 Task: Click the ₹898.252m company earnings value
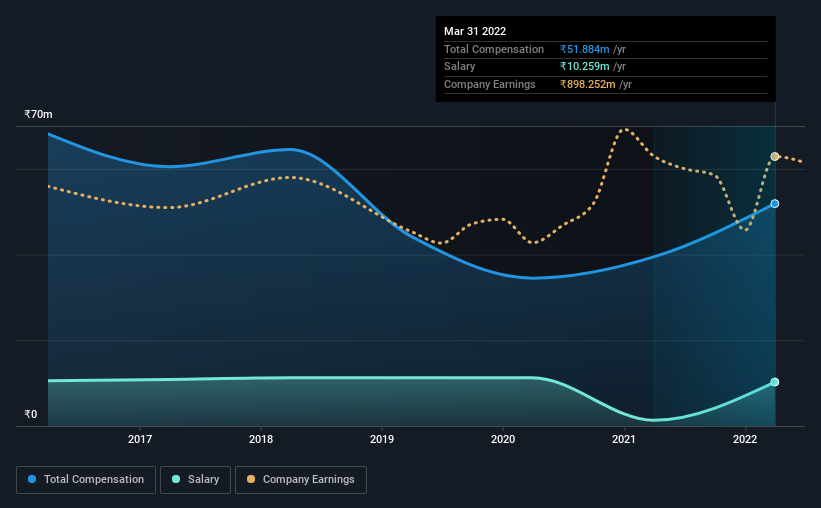(x=587, y=84)
